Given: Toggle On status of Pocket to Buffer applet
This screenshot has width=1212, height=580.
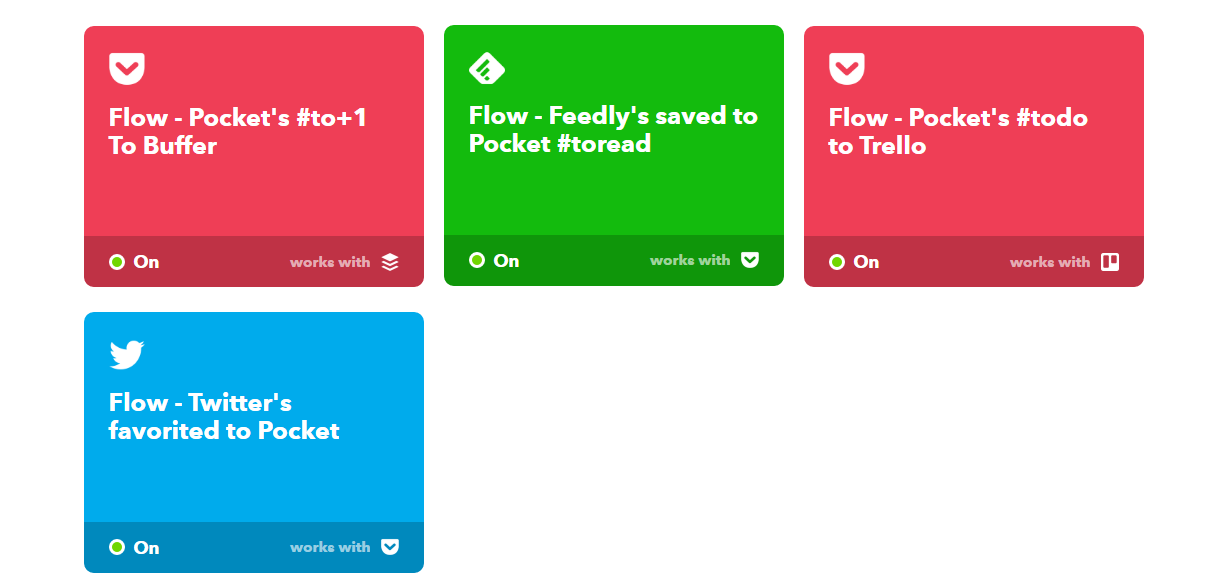Looking at the screenshot, I should (x=135, y=262).
